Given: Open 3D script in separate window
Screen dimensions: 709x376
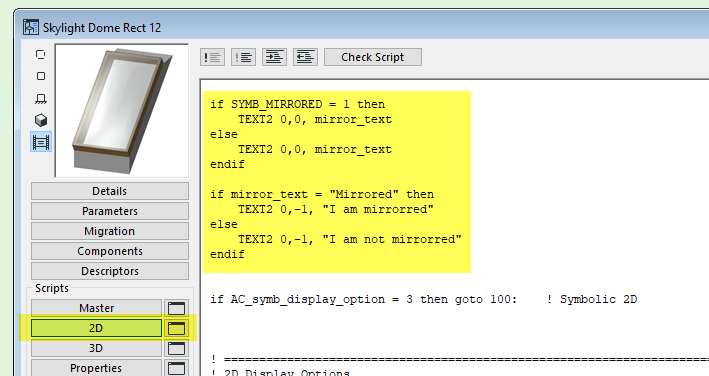Looking at the screenshot, I should tap(176, 348).
